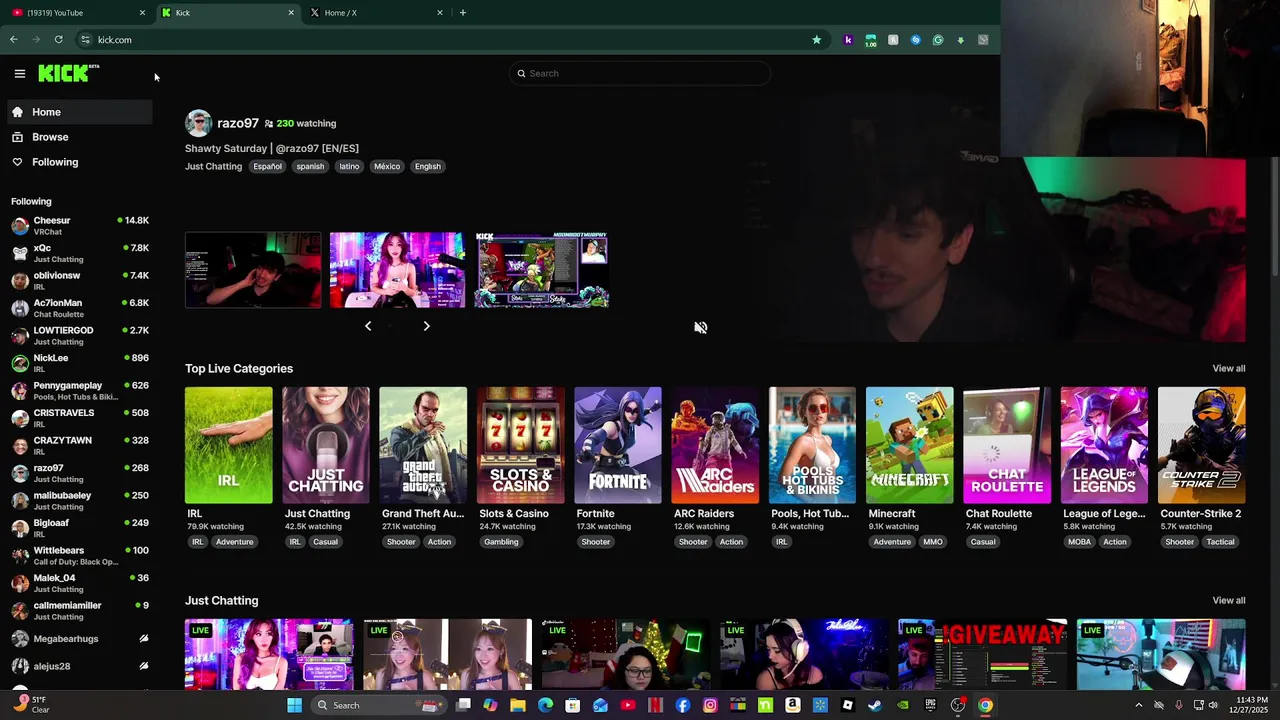Show hidden system tray icons
The image size is (1280, 720).
[x=1138, y=705]
